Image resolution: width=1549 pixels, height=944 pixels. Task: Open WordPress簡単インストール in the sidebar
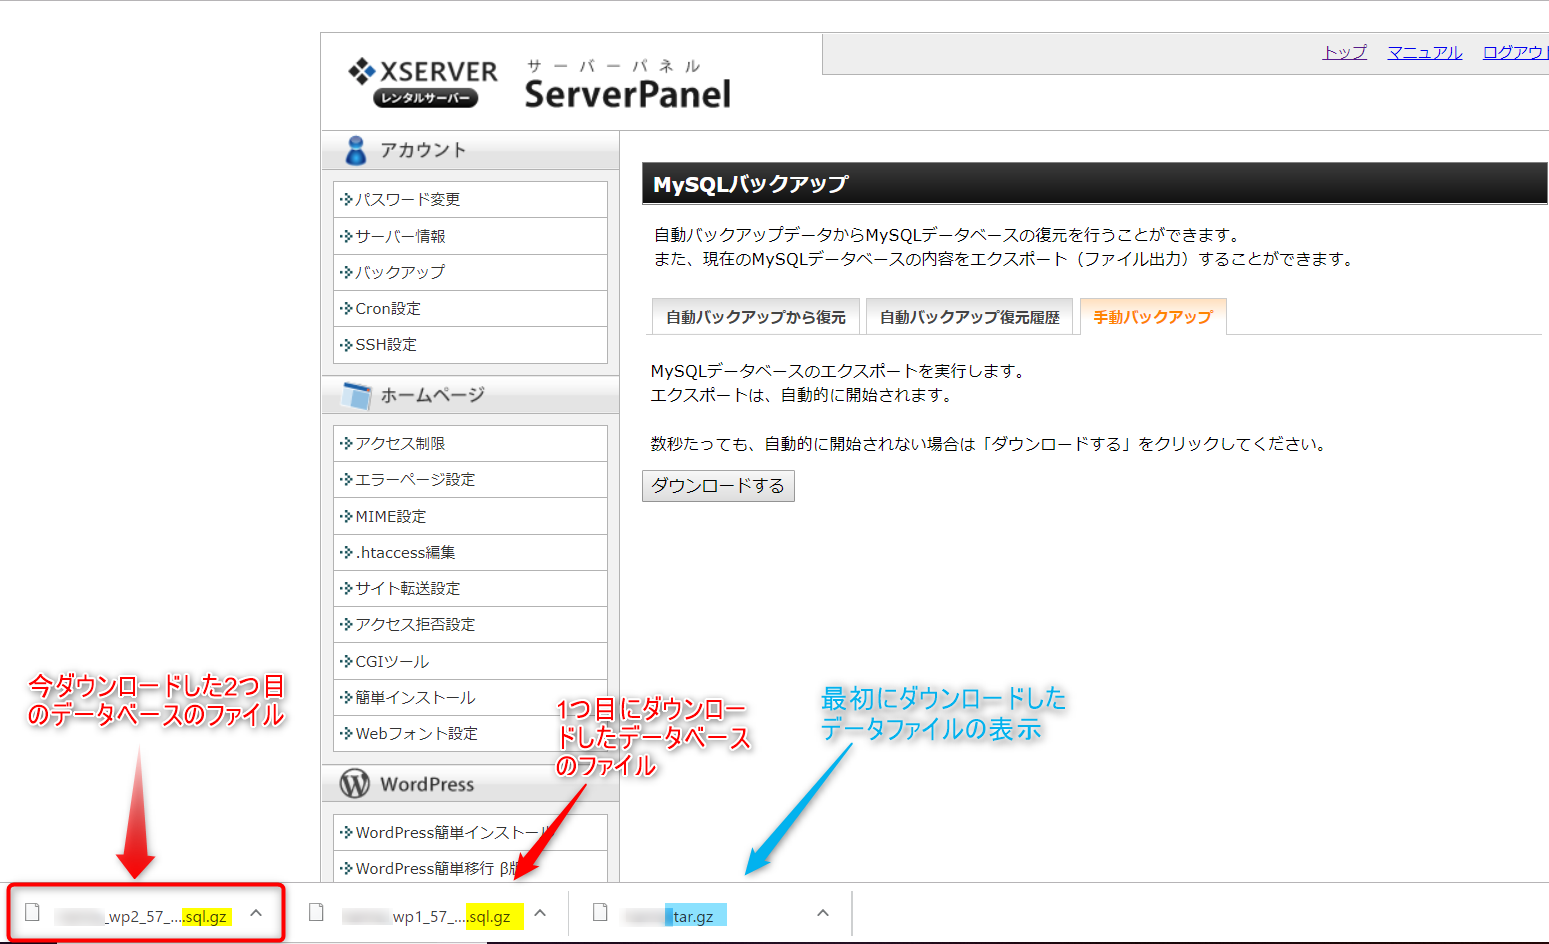(x=470, y=832)
